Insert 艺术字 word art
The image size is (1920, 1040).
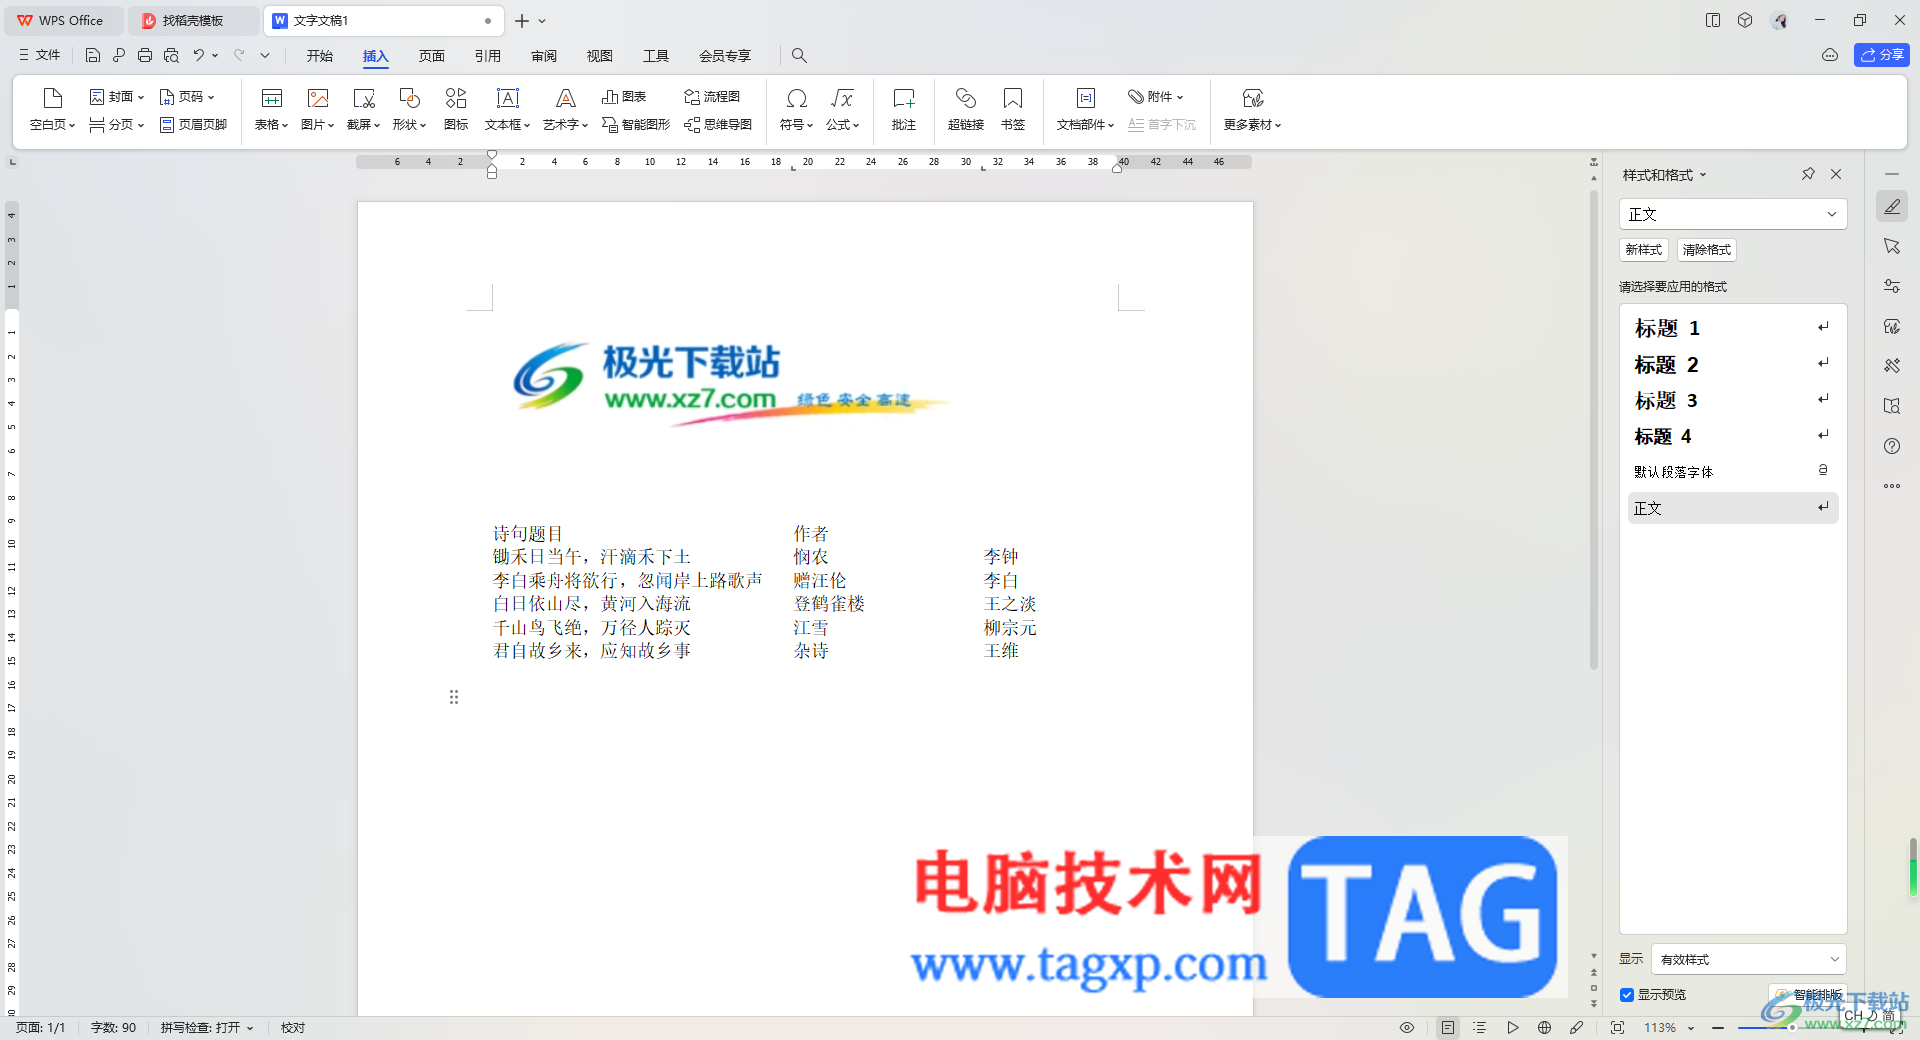tap(565, 109)
